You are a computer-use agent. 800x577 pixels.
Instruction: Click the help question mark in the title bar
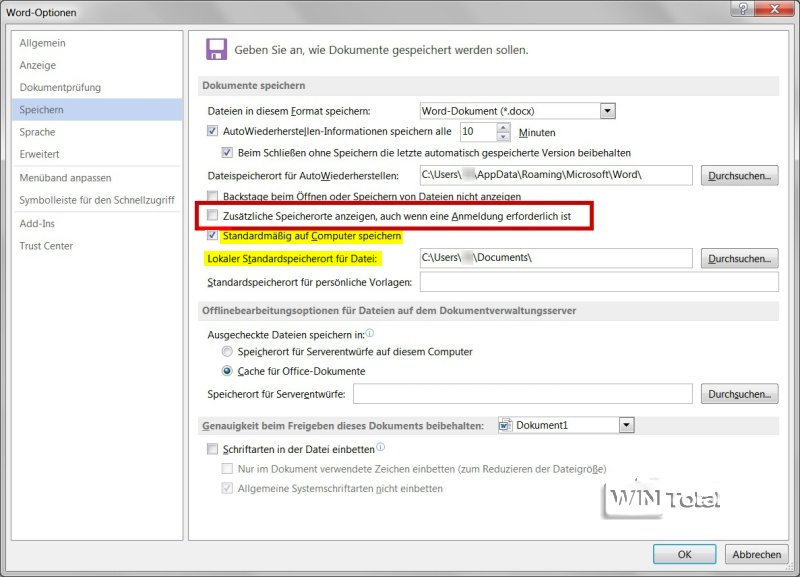click(x=743, y=9)
